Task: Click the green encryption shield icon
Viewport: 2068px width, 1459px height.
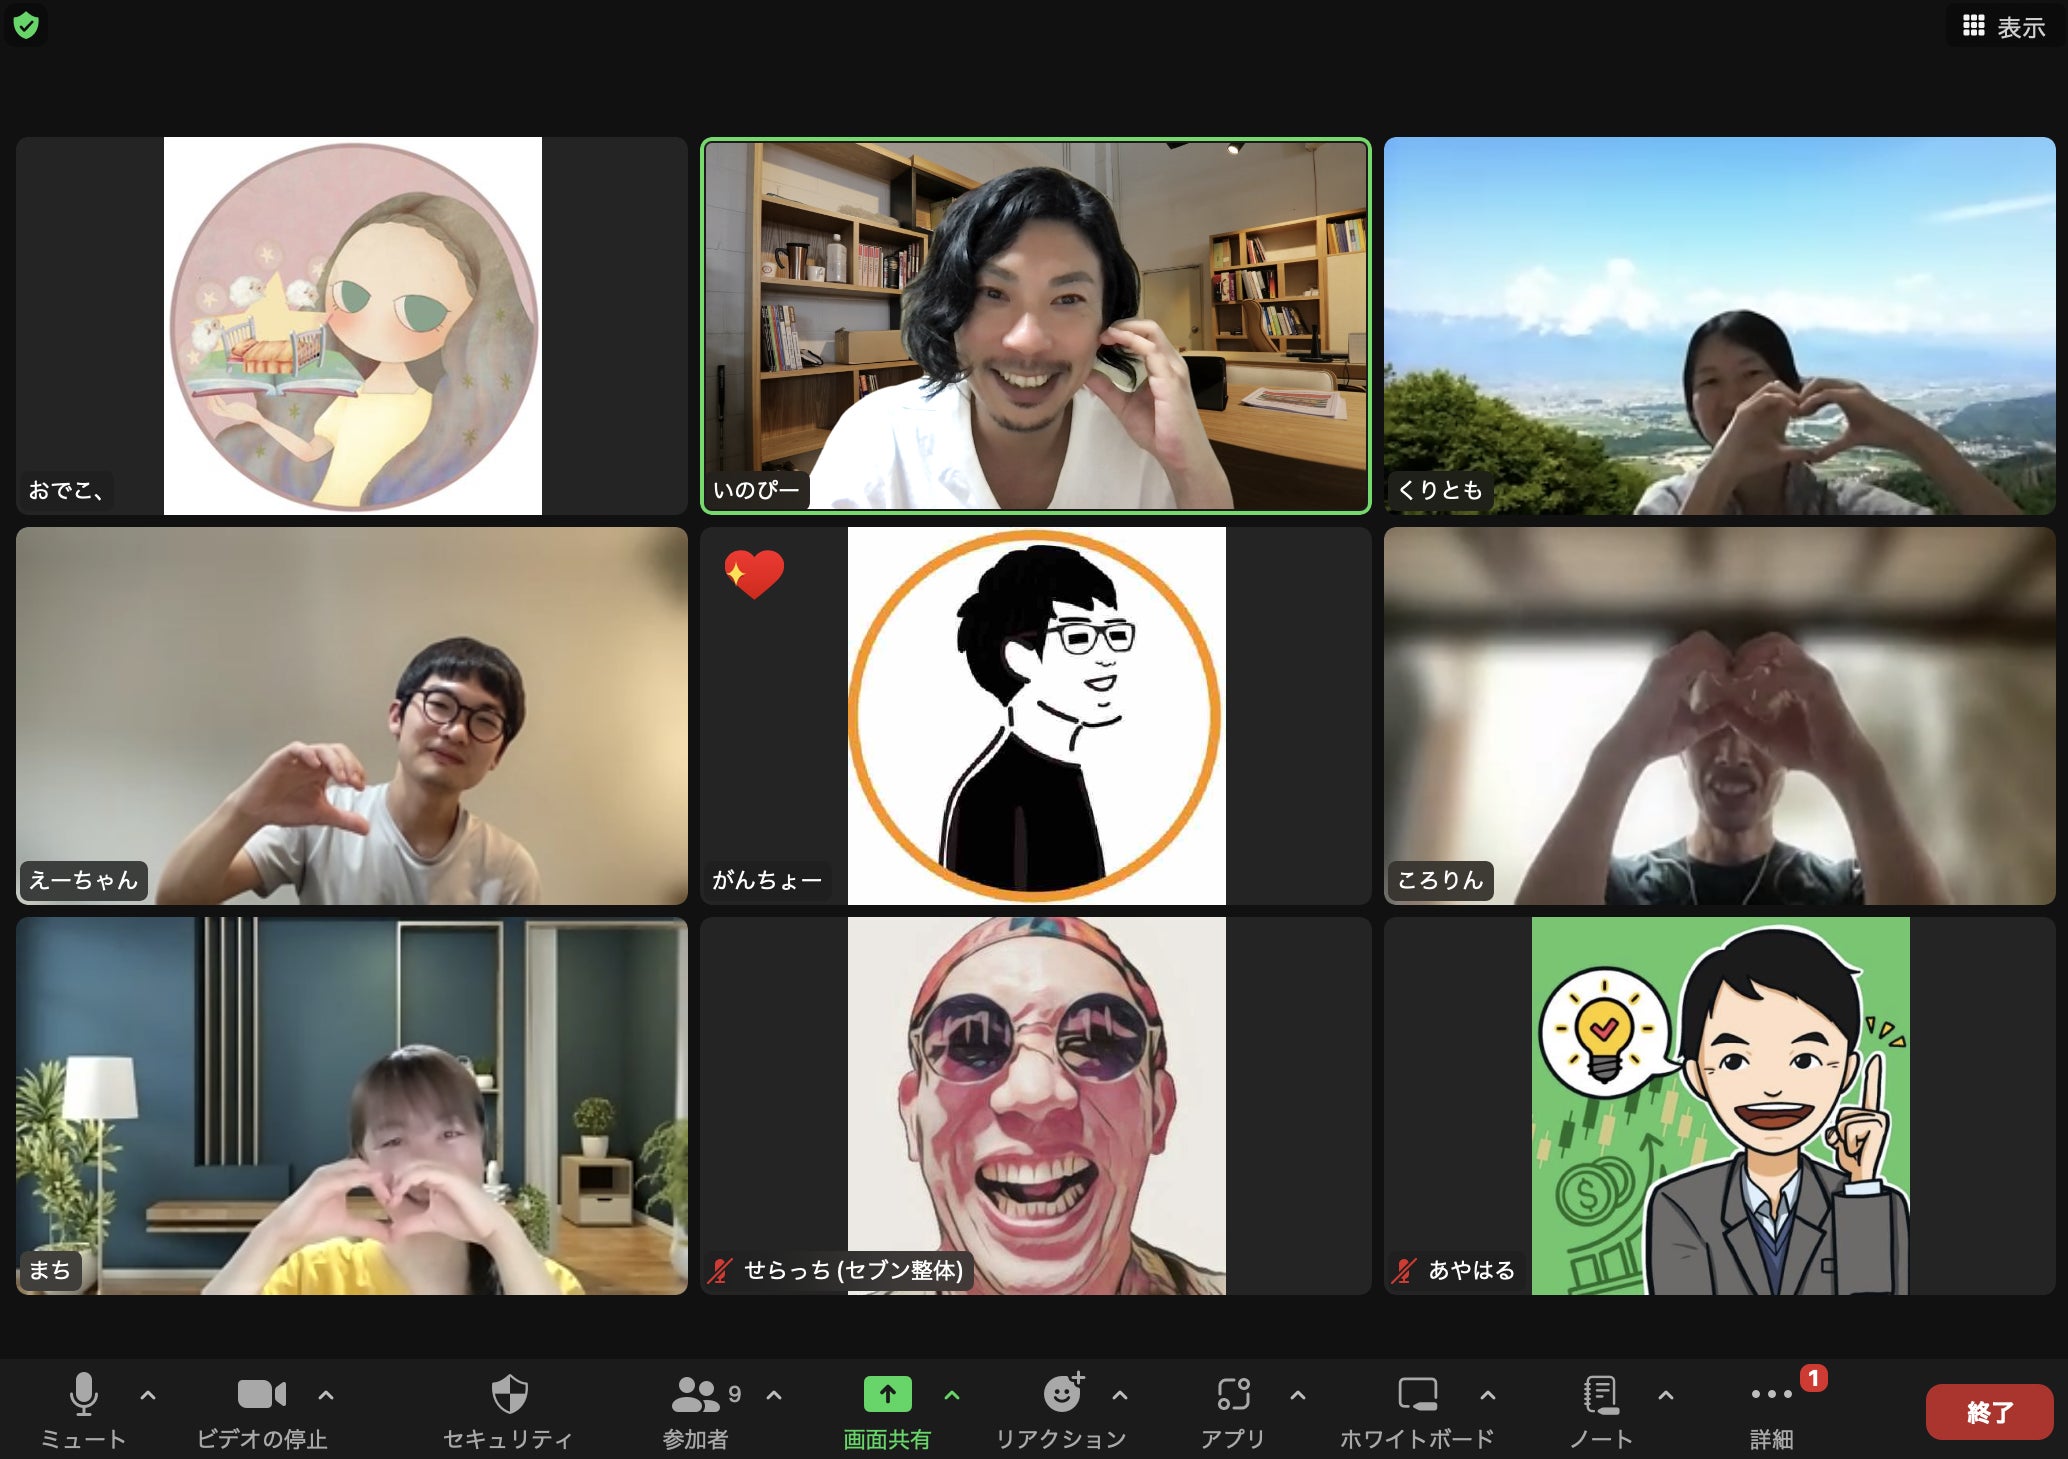Action: pos(26,25)
